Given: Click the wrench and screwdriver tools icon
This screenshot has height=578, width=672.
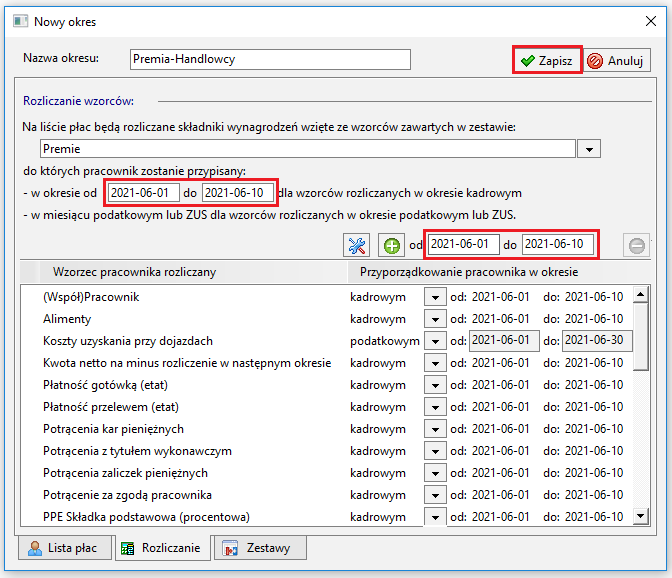Looking at the screenshot, I should 356,246.
